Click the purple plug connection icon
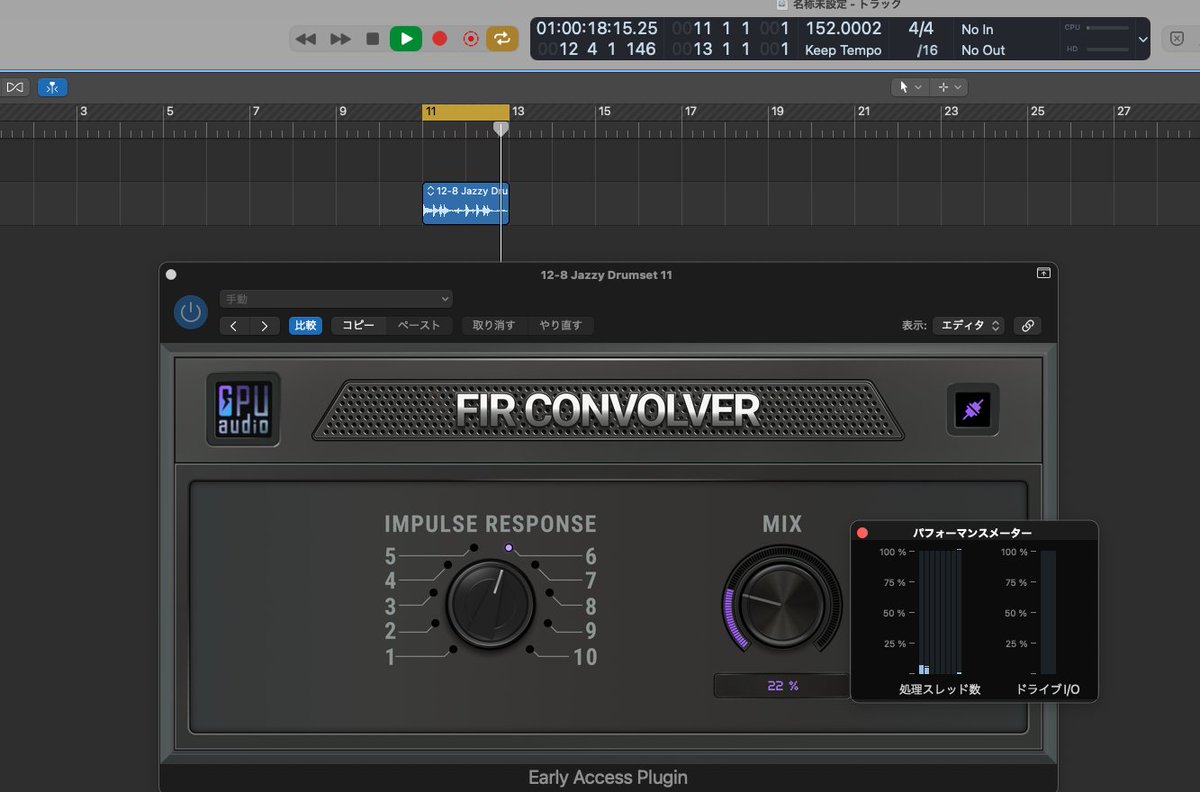This screenshot has height=792, width=1200. 972,409
